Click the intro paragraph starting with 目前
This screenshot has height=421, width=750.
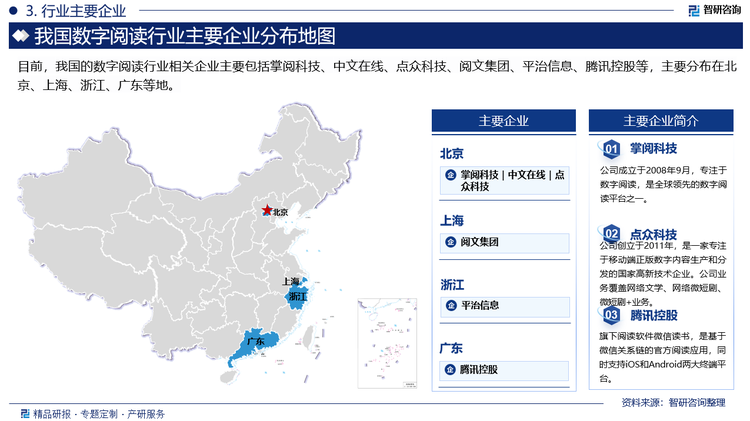[376, 76]
